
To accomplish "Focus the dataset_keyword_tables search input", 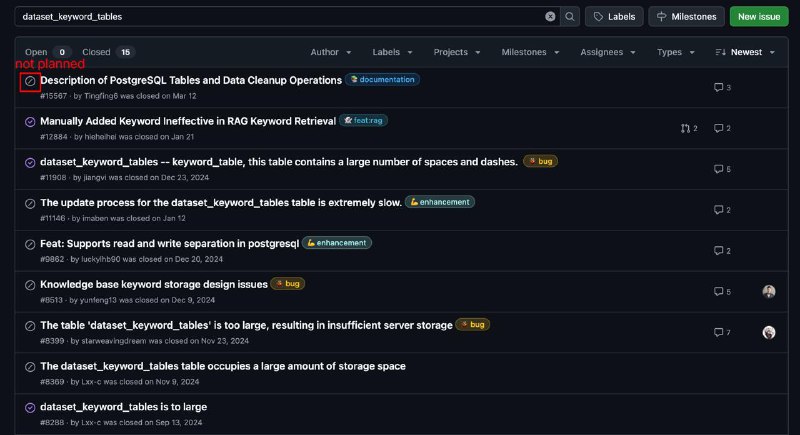I will coord(281,16).
